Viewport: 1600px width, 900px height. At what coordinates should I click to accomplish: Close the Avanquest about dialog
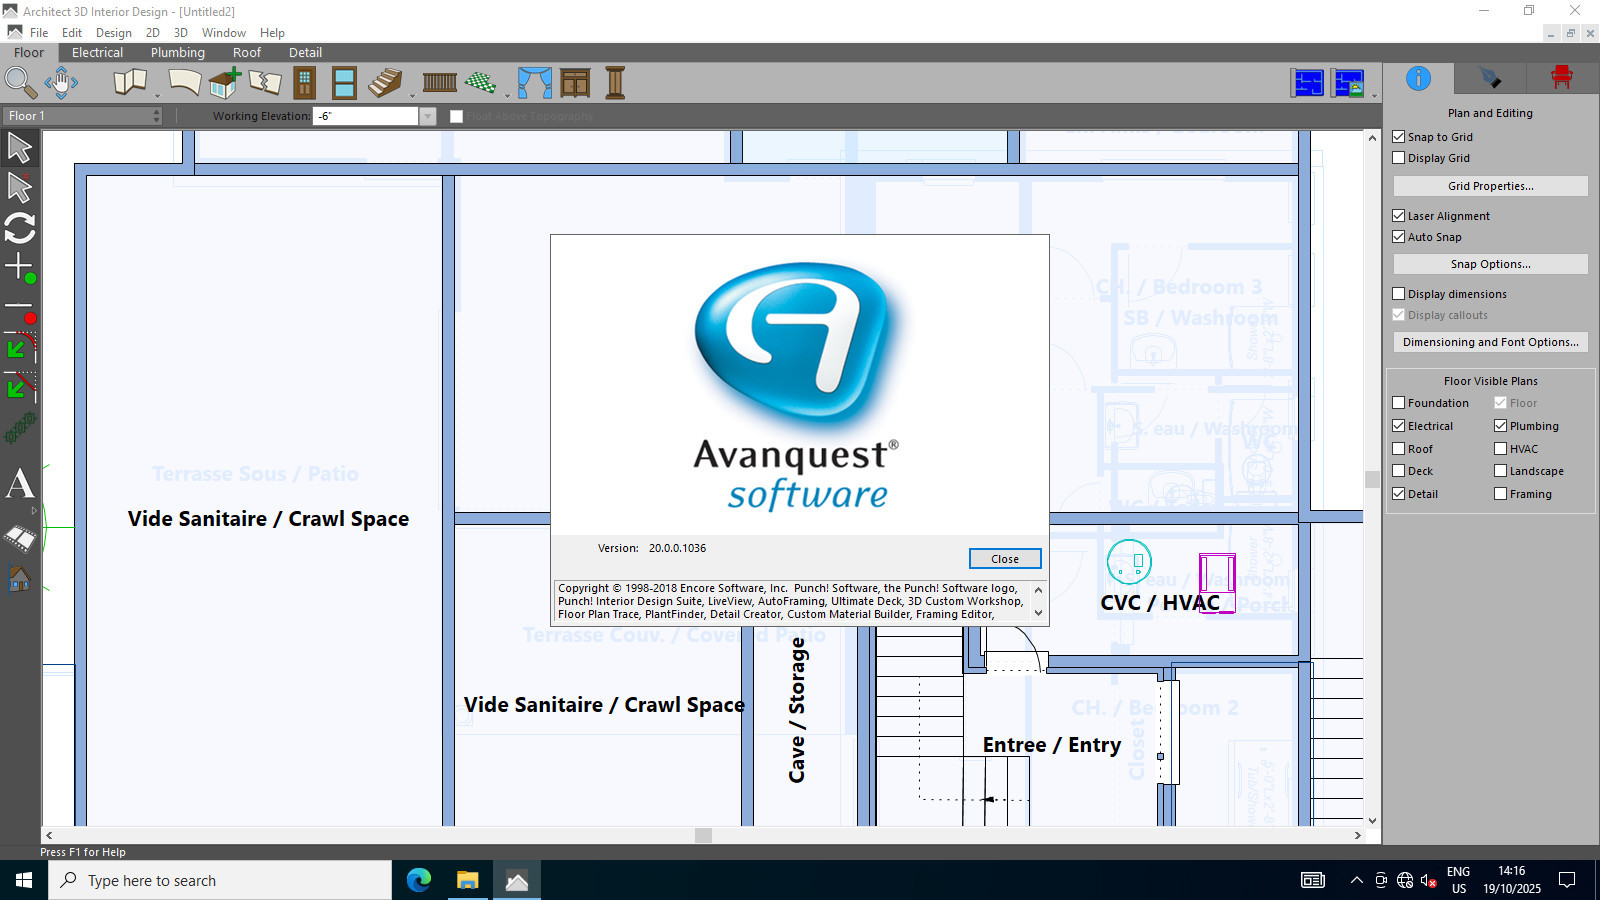(1004, 559)
